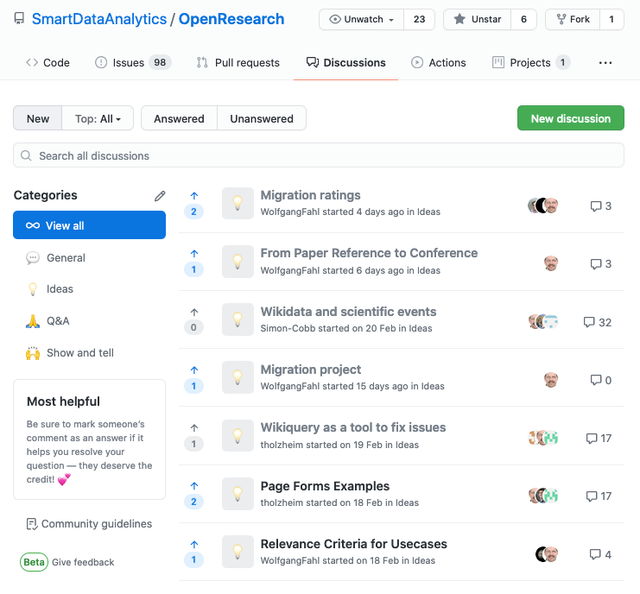Open the Top: All dropdown
640x594 pixels.
click(x=98, y=118)
